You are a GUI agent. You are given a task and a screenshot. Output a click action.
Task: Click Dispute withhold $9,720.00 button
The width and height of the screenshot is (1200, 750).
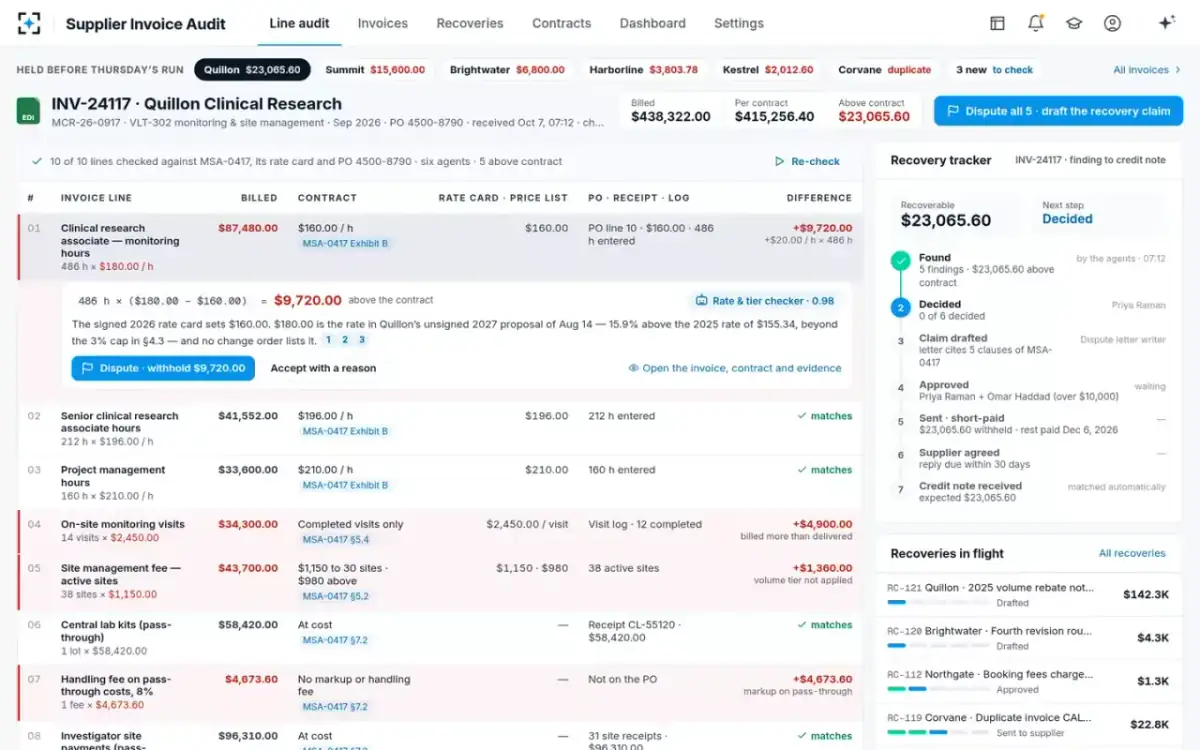[163, 368]
